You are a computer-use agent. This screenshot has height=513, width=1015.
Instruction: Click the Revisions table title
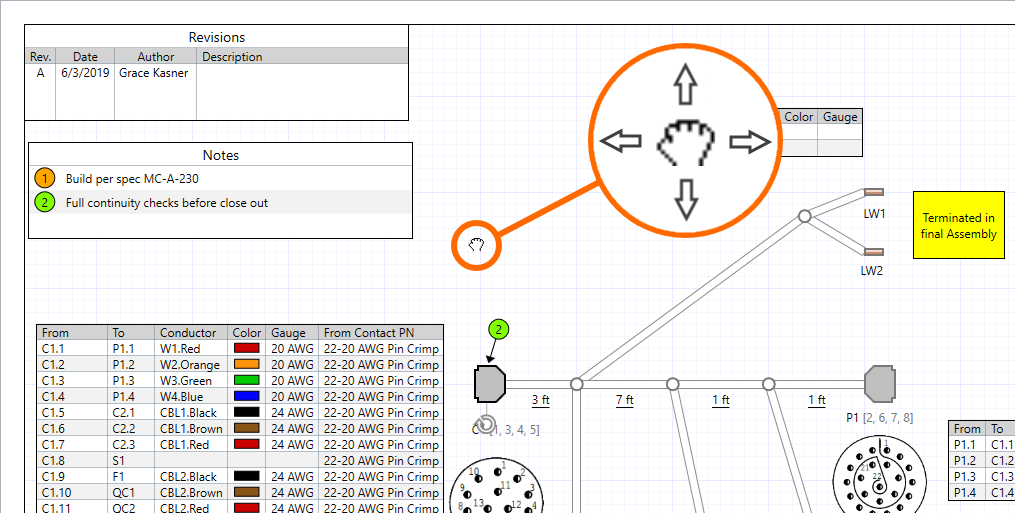click(217, 38)
